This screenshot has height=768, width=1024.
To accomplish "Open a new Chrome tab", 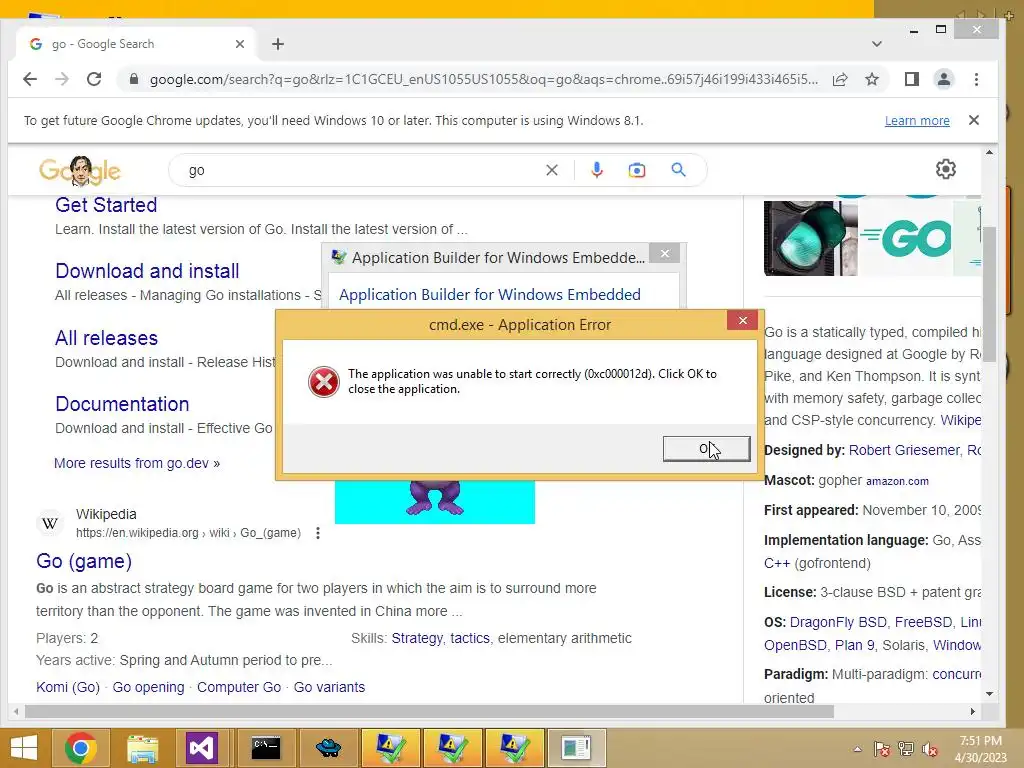I will coord(278,44).
